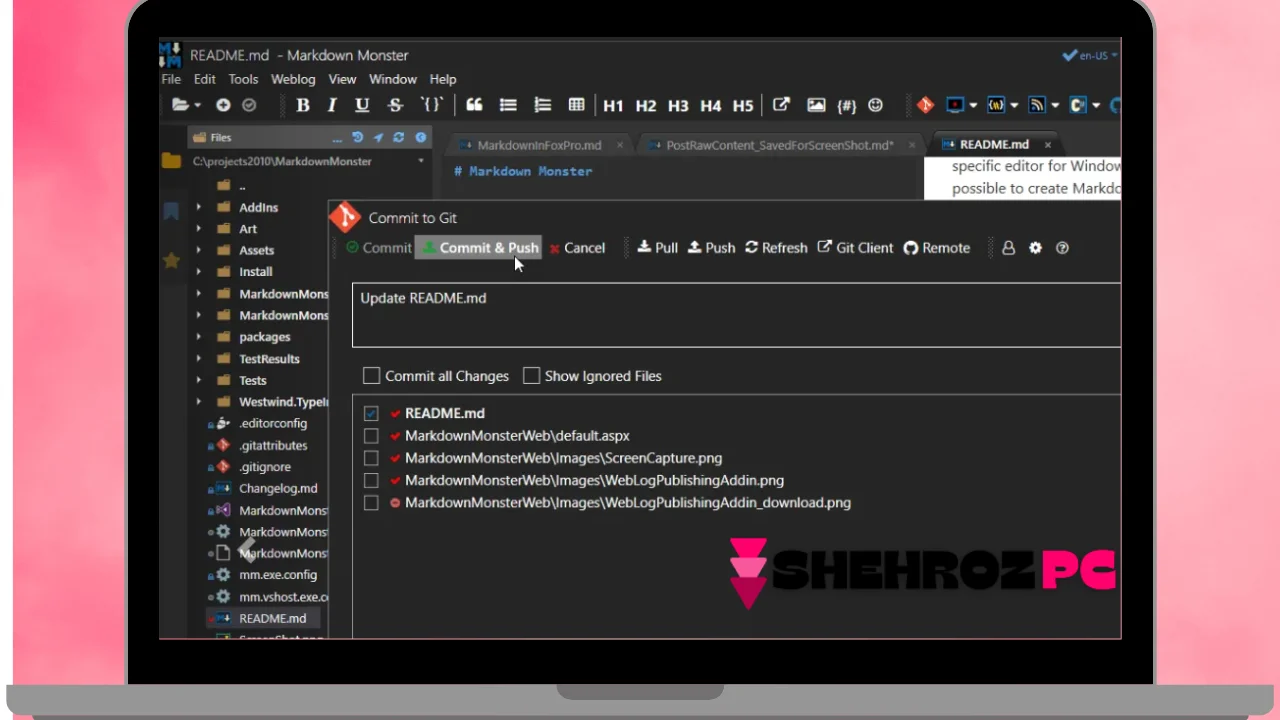Open the View menu
The height and width of the screenshot is (720, 1280).
tap(342, 79)
